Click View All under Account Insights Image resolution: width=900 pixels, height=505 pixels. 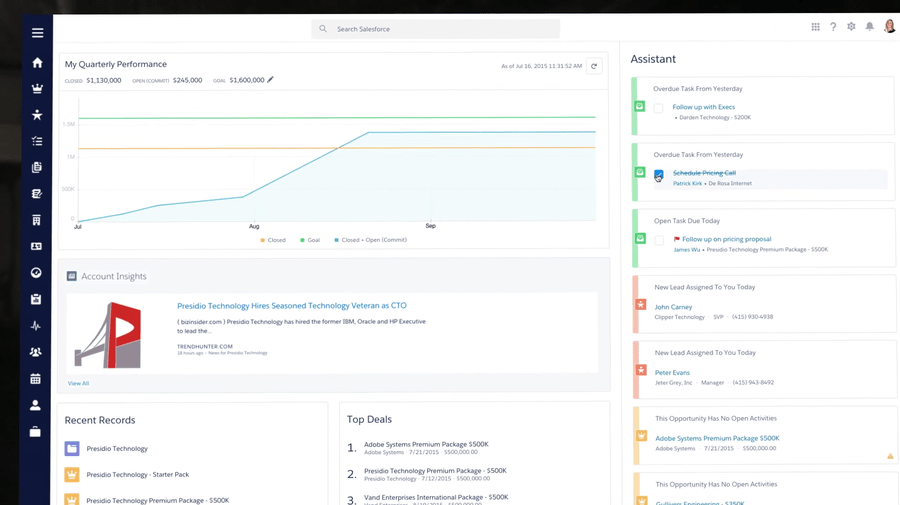[78, 383]
